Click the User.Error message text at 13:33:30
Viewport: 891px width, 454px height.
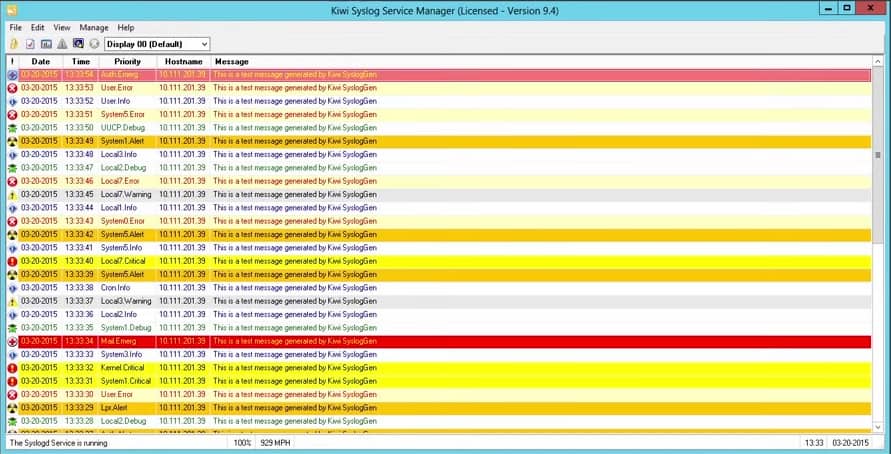(x=295, y=394)
